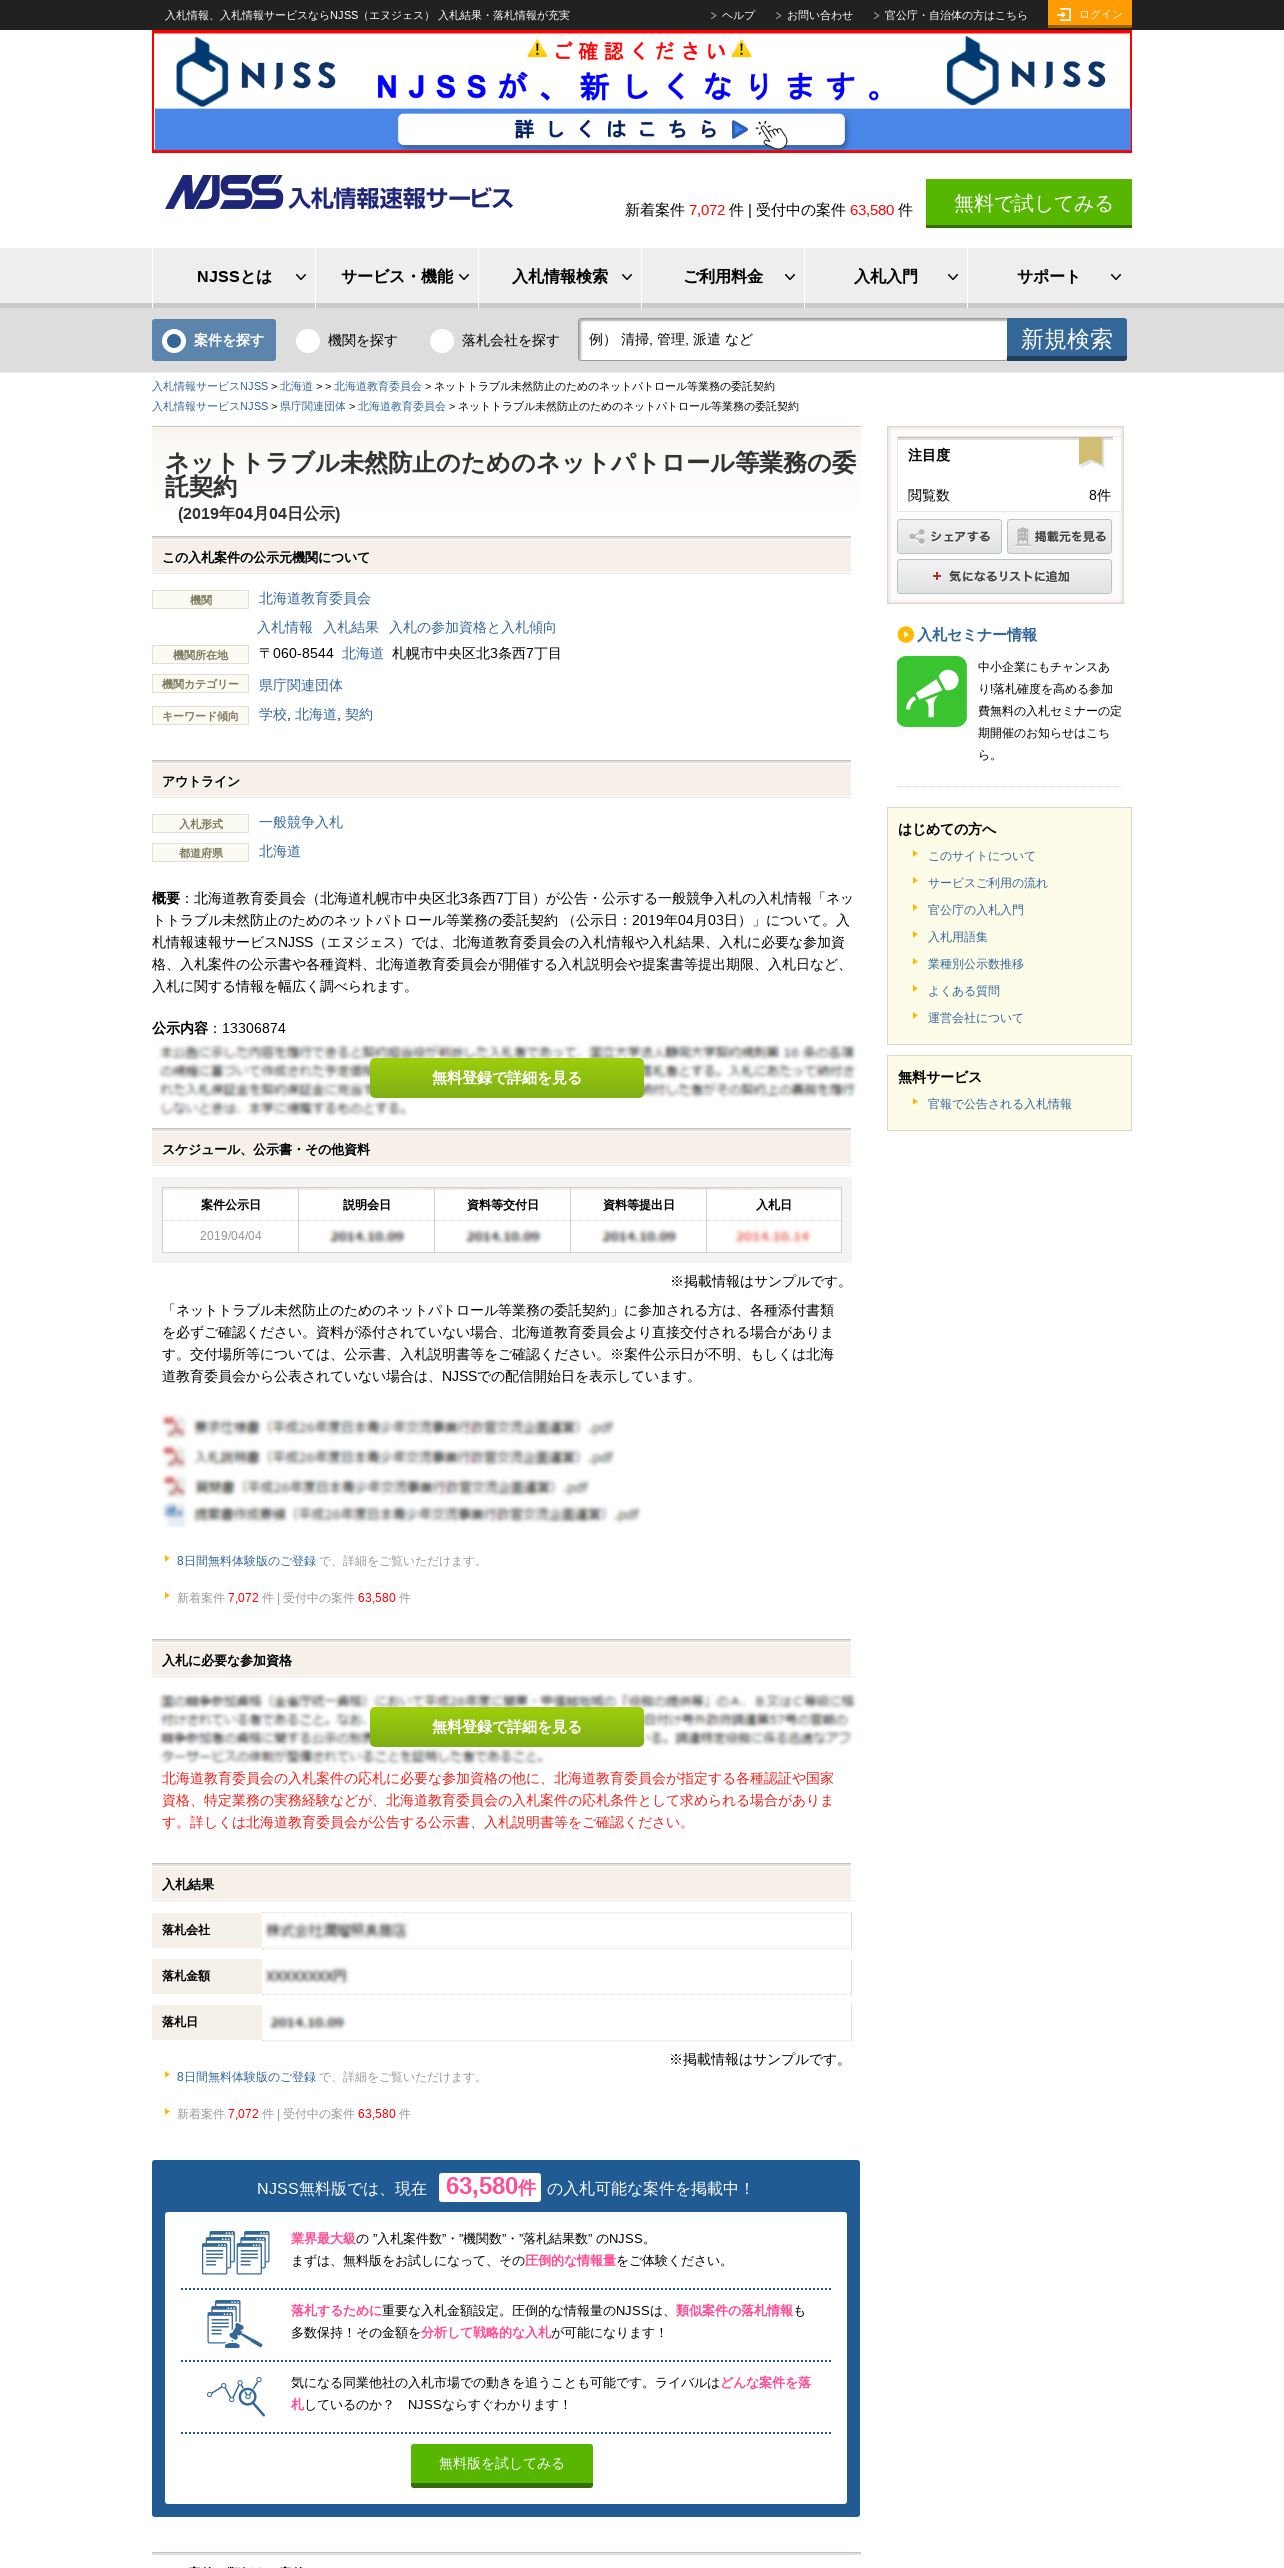
Task: Click the stacked documents icon in promo box
Action: (236, 2252)
